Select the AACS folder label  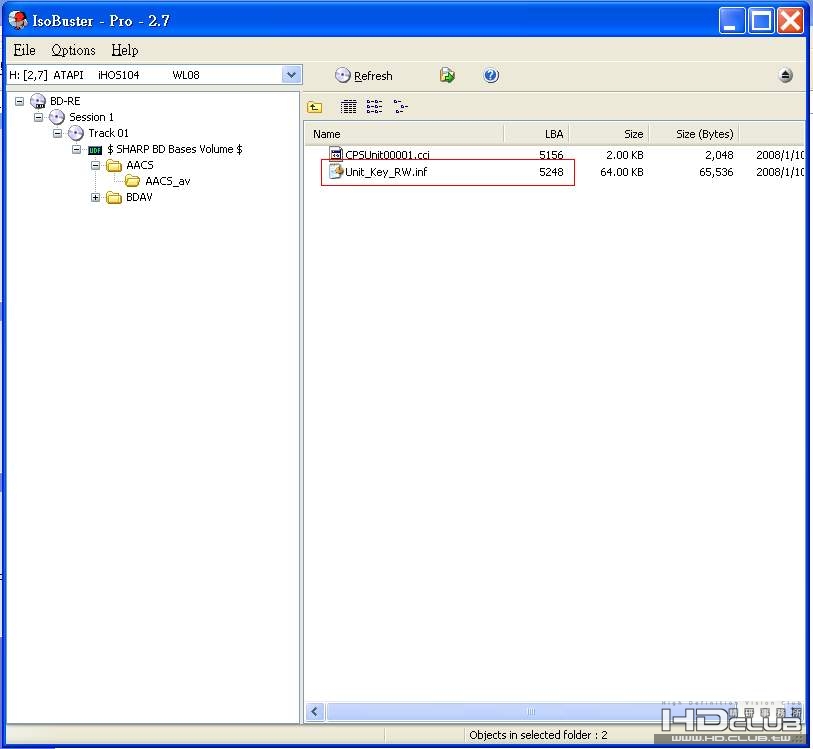[140, 165]
